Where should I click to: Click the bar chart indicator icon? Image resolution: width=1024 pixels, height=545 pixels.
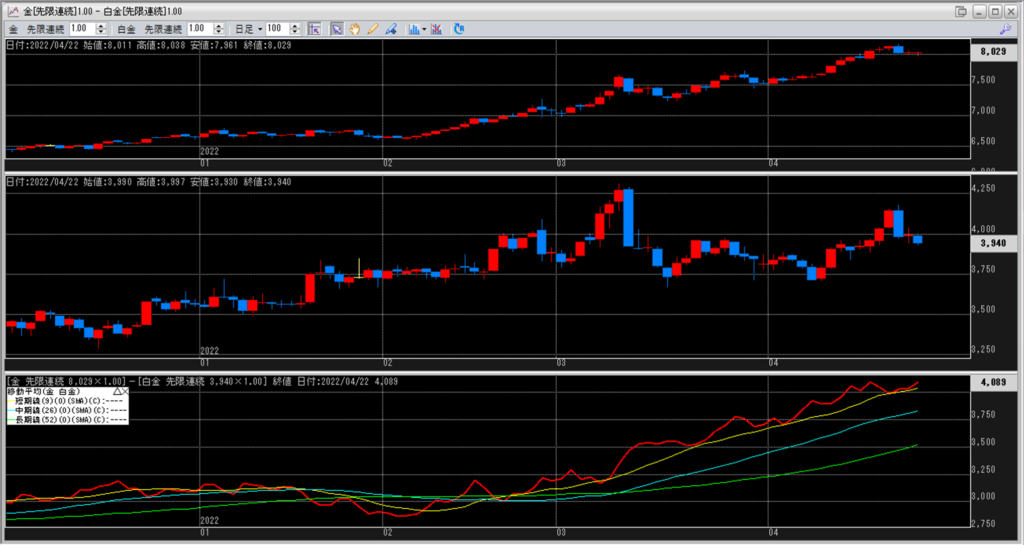412,29
